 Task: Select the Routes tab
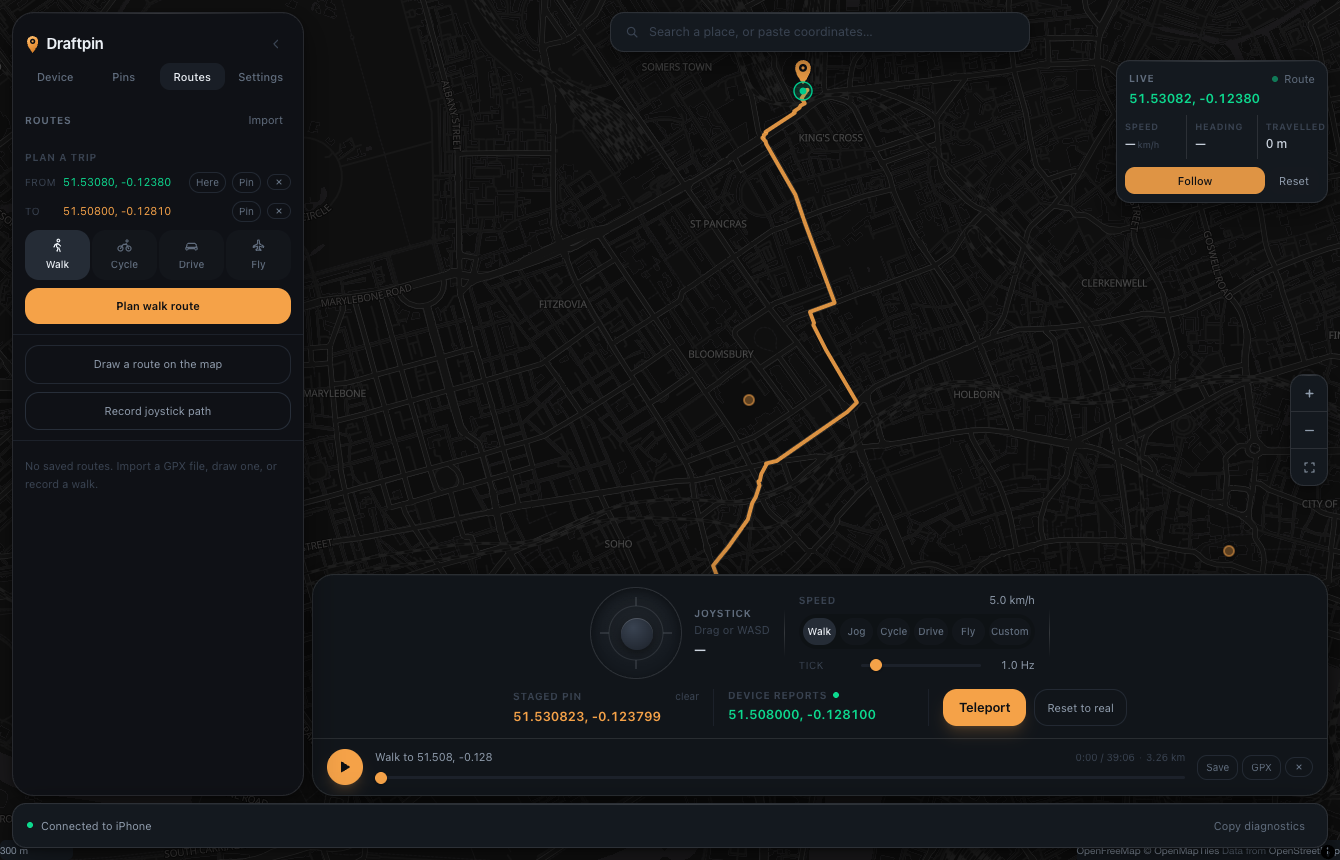pos(192,77)
